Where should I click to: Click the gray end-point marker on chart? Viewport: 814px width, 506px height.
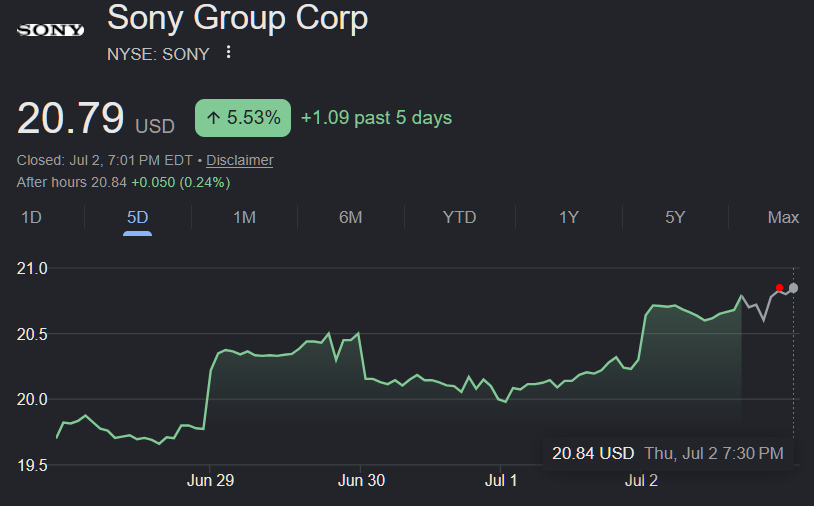click(x=793, y=288)
